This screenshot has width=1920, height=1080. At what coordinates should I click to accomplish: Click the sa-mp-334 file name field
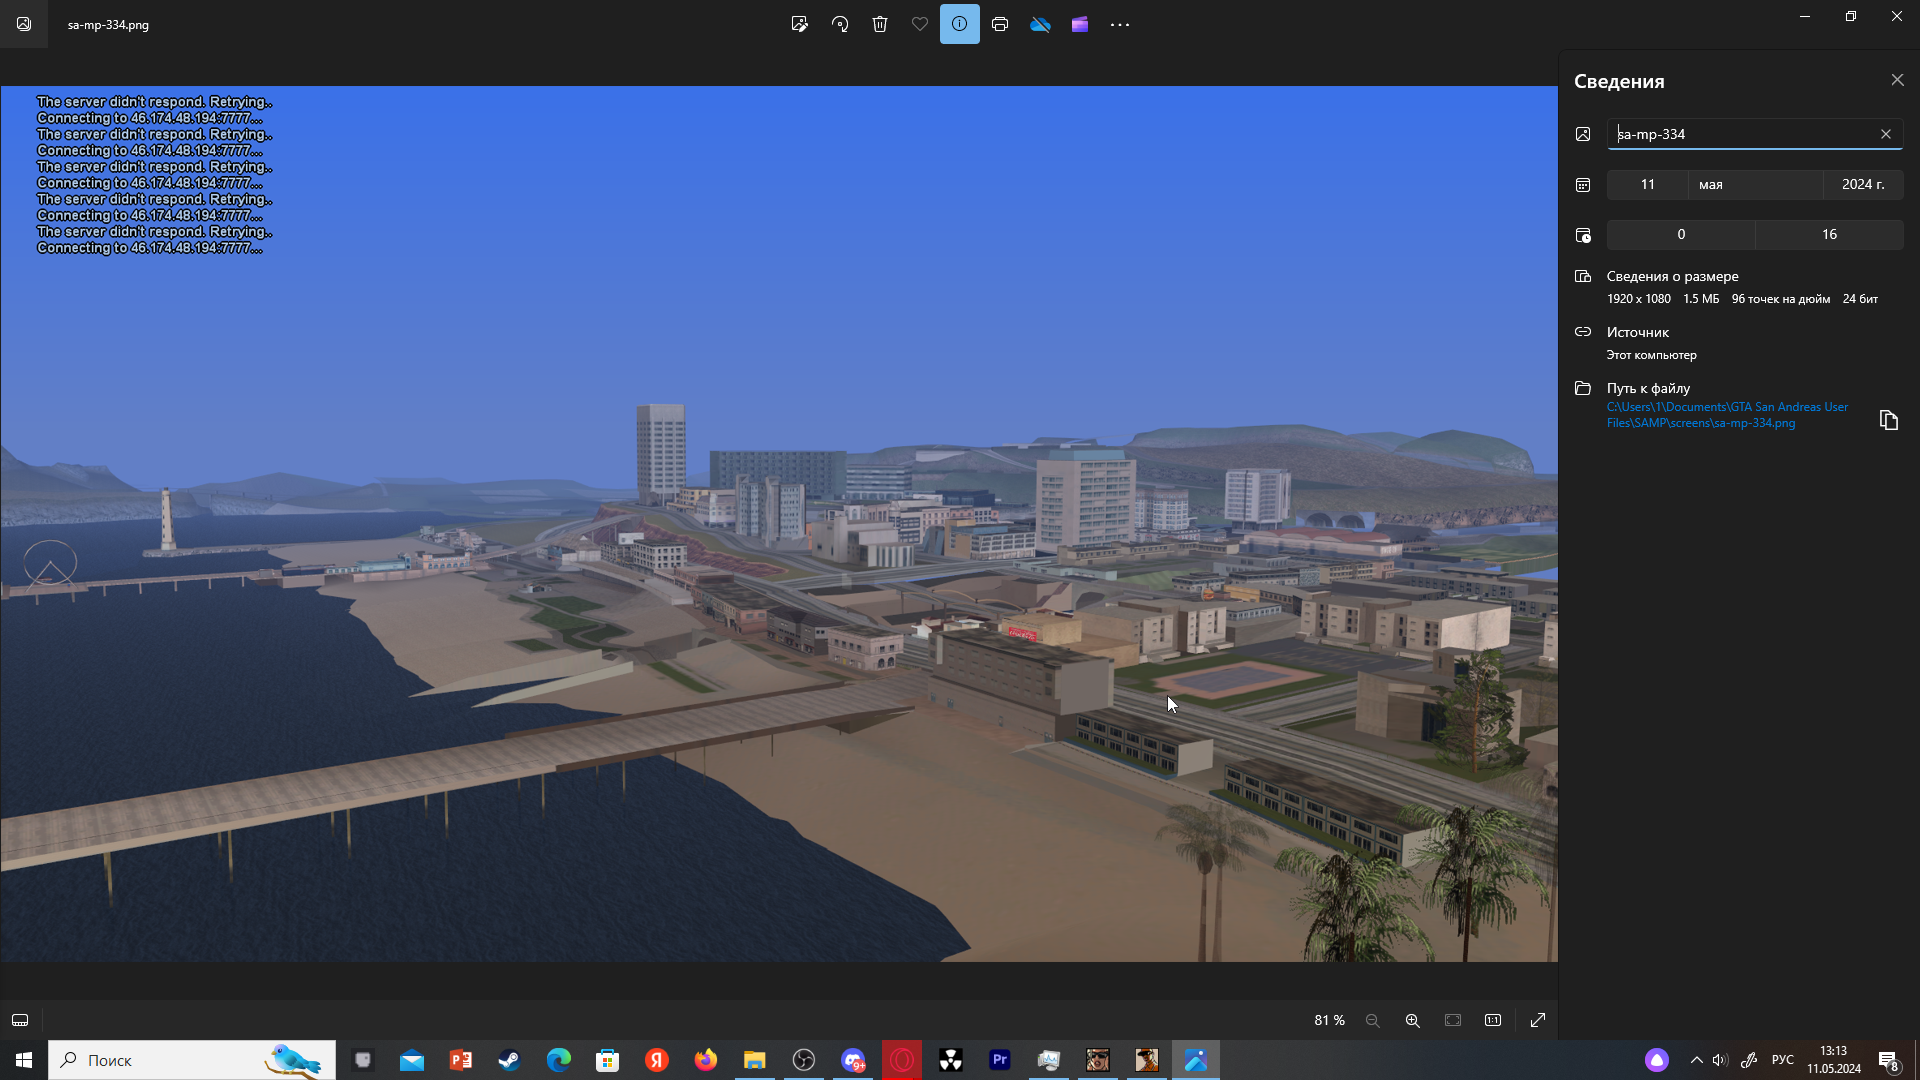coord(1740,134)
